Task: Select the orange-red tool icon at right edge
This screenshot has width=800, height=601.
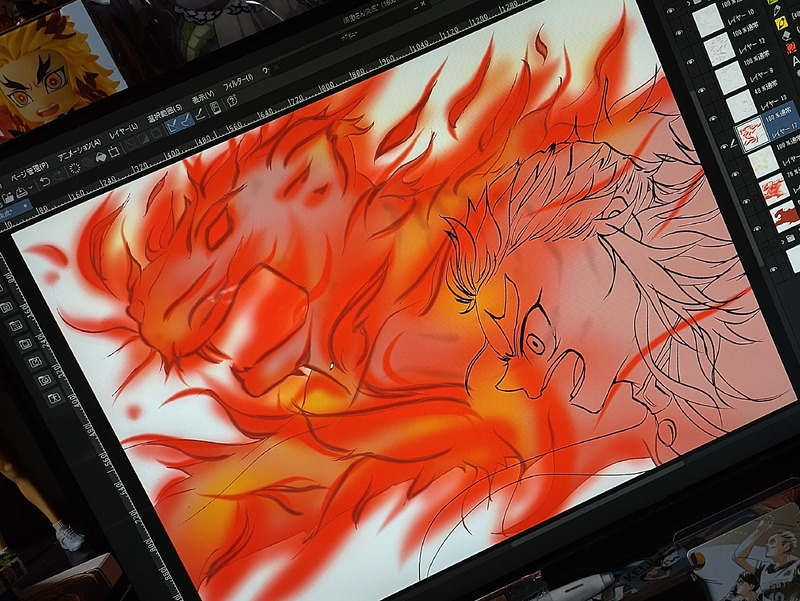Action: (791, 48)
